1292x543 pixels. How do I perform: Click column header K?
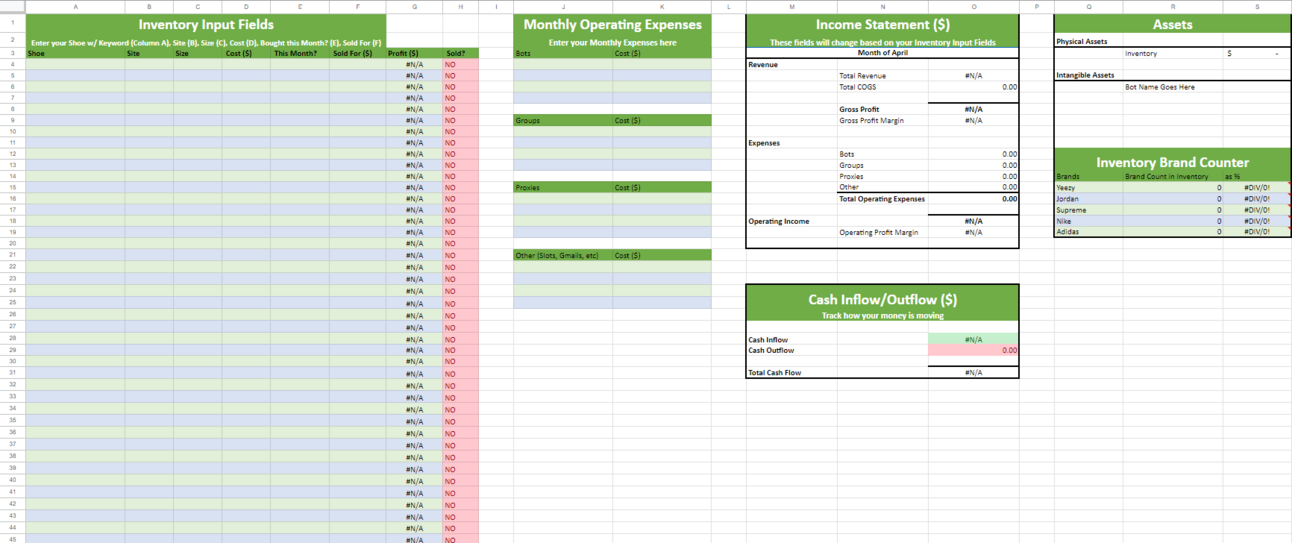pos(662,6)
